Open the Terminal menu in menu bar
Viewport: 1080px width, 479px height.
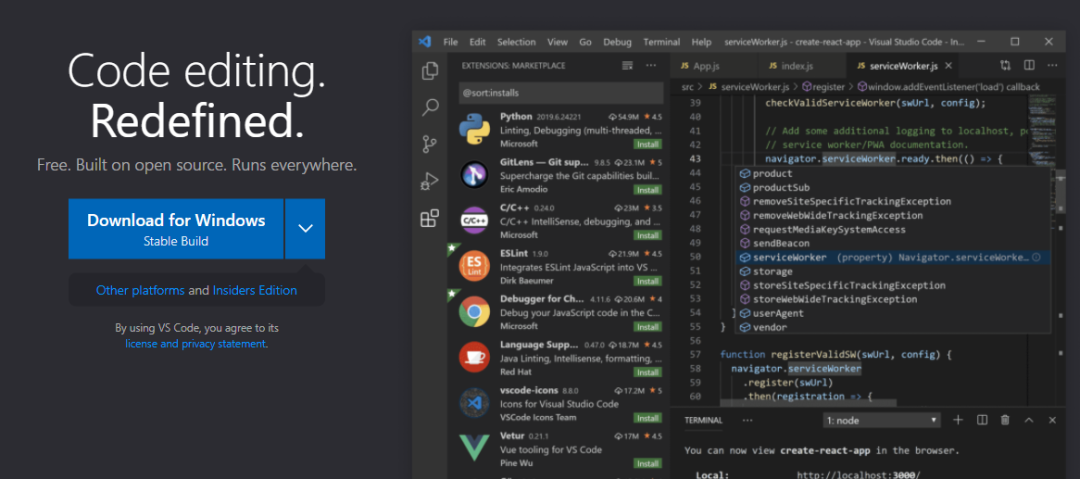point(661,42)
